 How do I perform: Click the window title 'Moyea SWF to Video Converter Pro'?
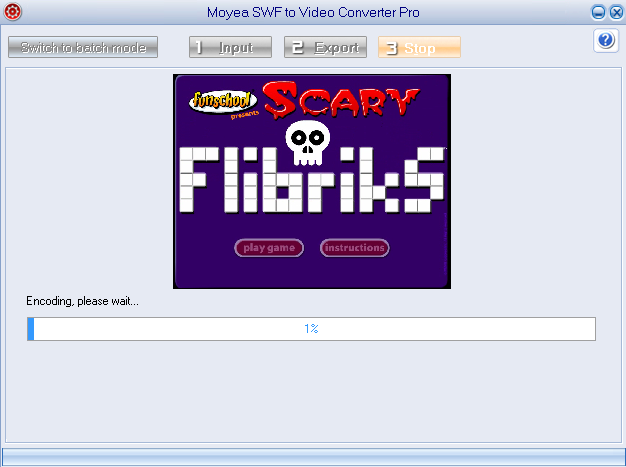point(313,12)
